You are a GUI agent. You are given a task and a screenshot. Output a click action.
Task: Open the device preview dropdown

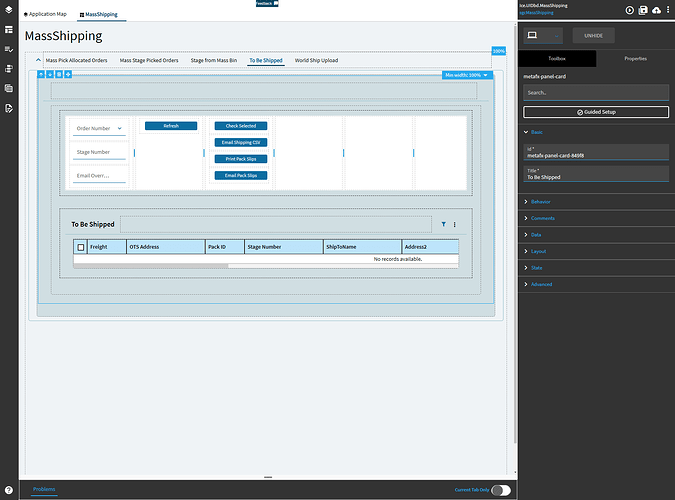tap(543, 35)
